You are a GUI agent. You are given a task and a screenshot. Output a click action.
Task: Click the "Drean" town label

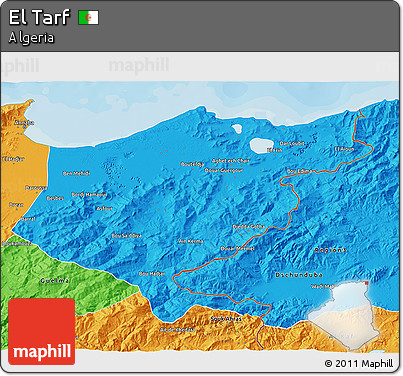point(16,205)
